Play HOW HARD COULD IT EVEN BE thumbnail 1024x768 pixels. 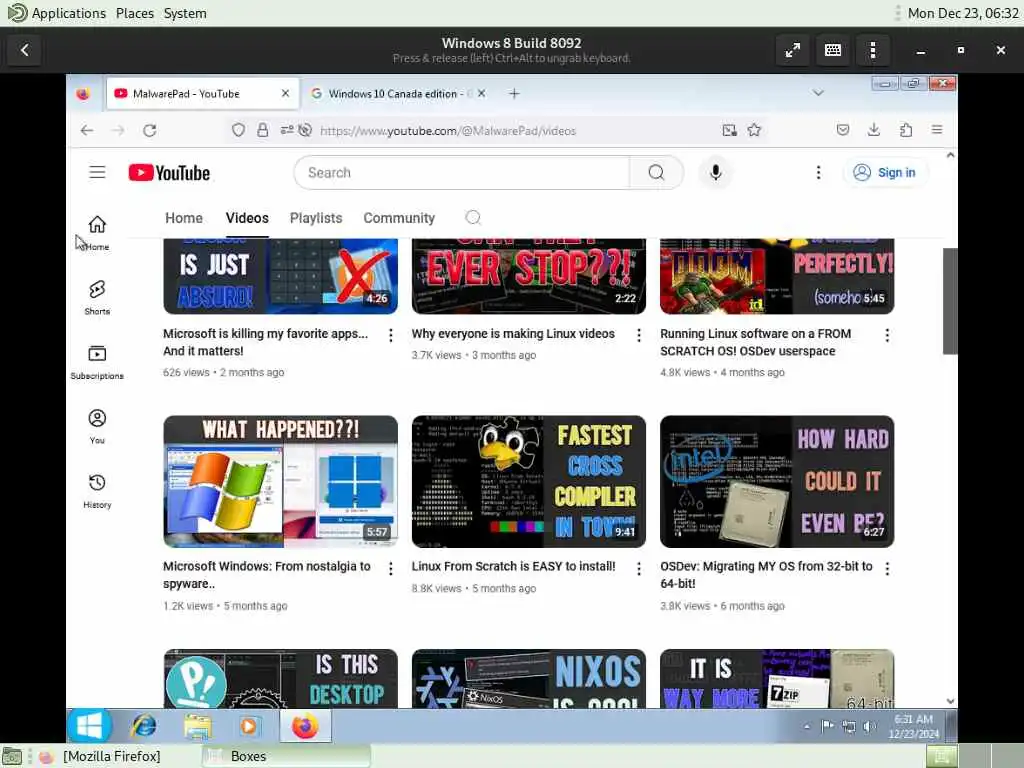777,481
